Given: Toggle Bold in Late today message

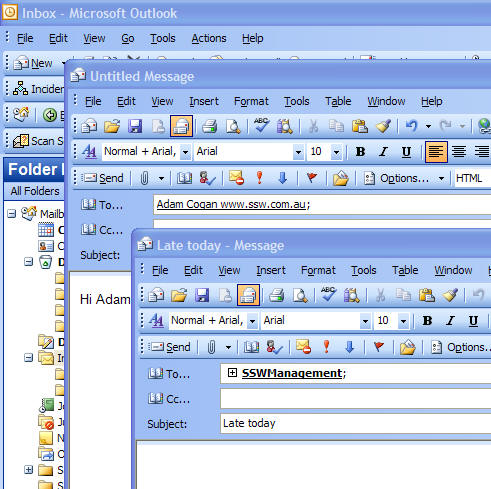Looking at the screenshot, I should (427, 321).
